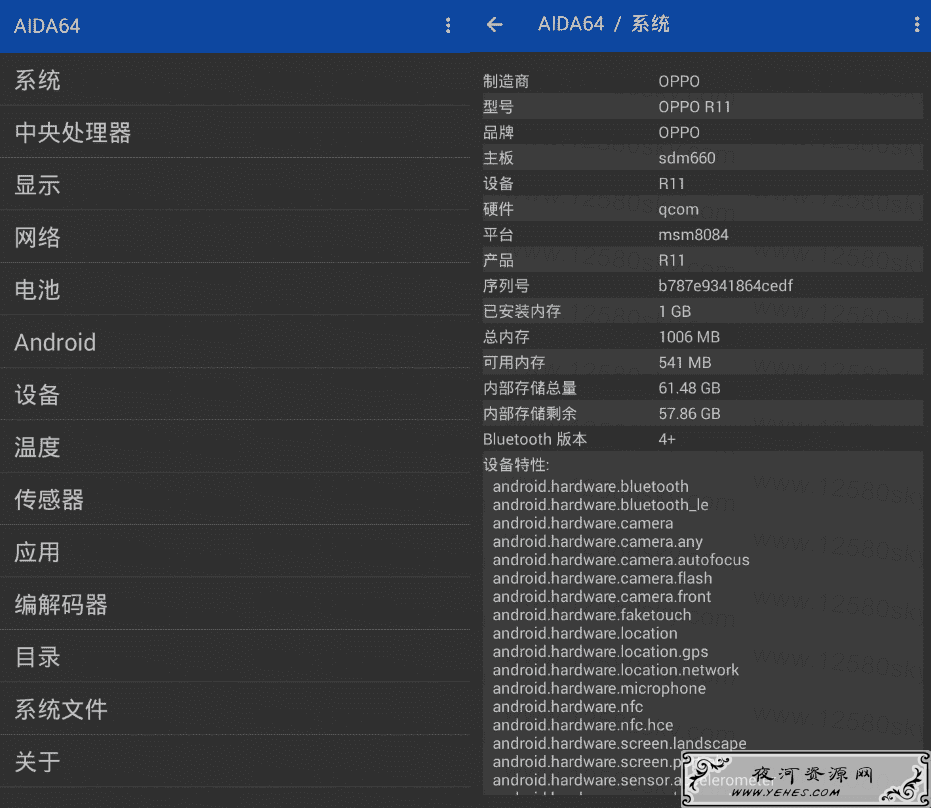Screen dimensions: 931x808
Task: Click the 序列号 value b787e9341864cedf
Action: pos(725,286)
